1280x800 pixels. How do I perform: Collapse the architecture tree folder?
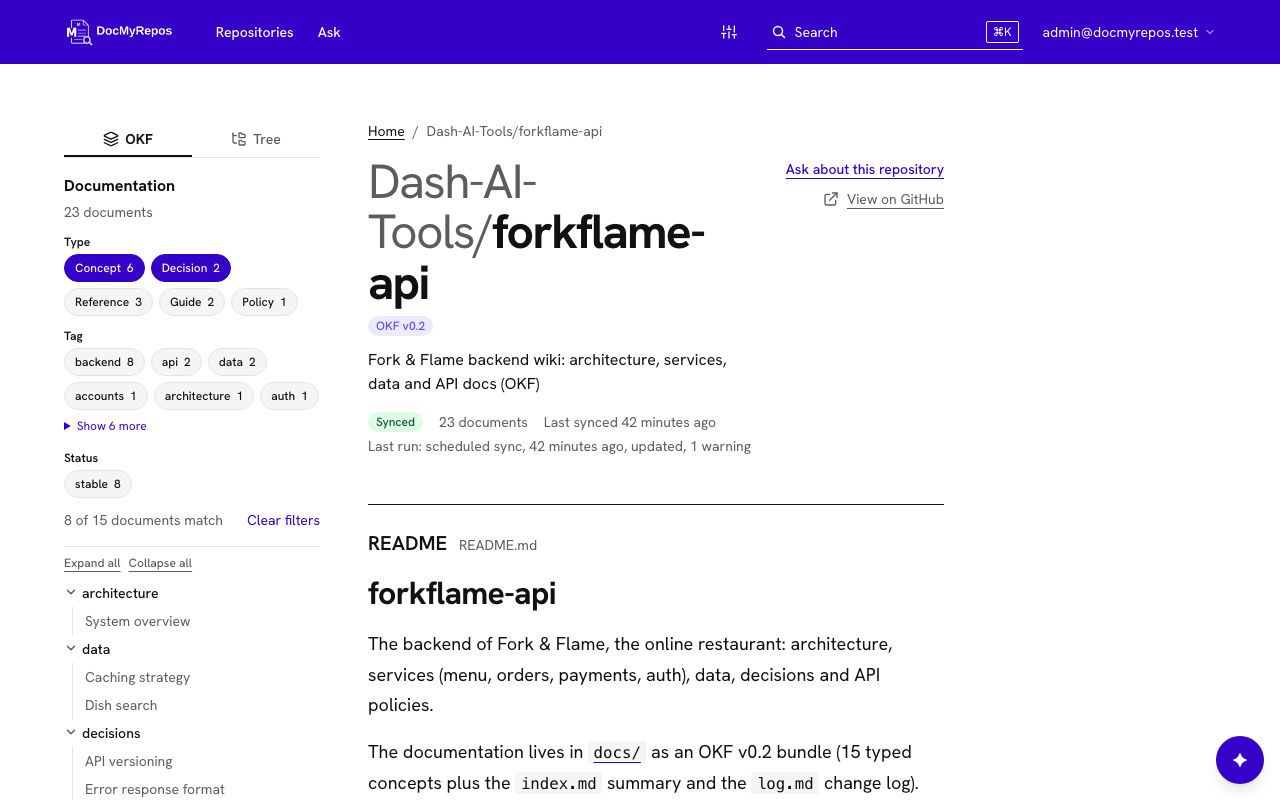[x=71, y=593]
